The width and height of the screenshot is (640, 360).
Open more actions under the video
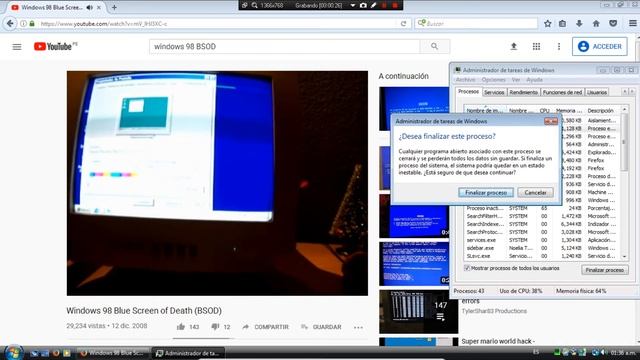(358, 327)
